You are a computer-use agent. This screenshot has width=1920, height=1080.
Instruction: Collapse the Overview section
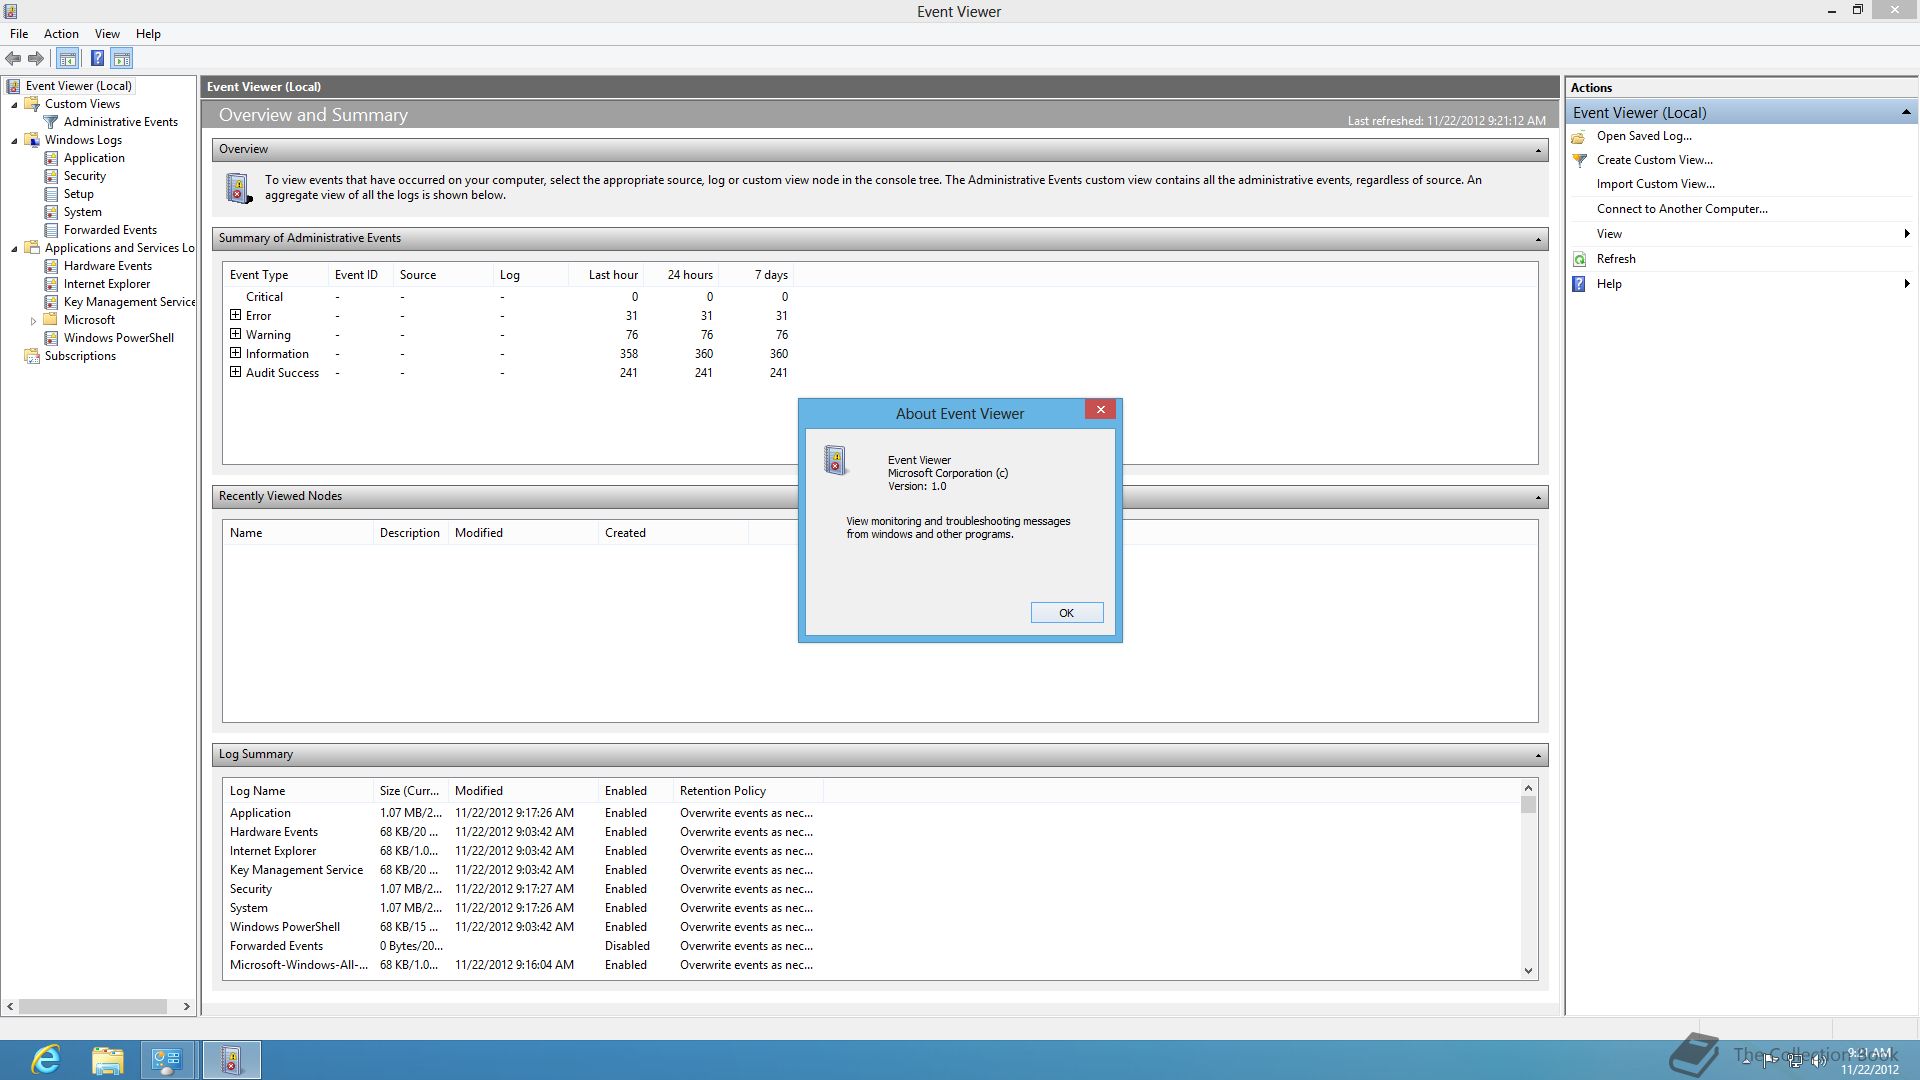[x=1538, y=150]
